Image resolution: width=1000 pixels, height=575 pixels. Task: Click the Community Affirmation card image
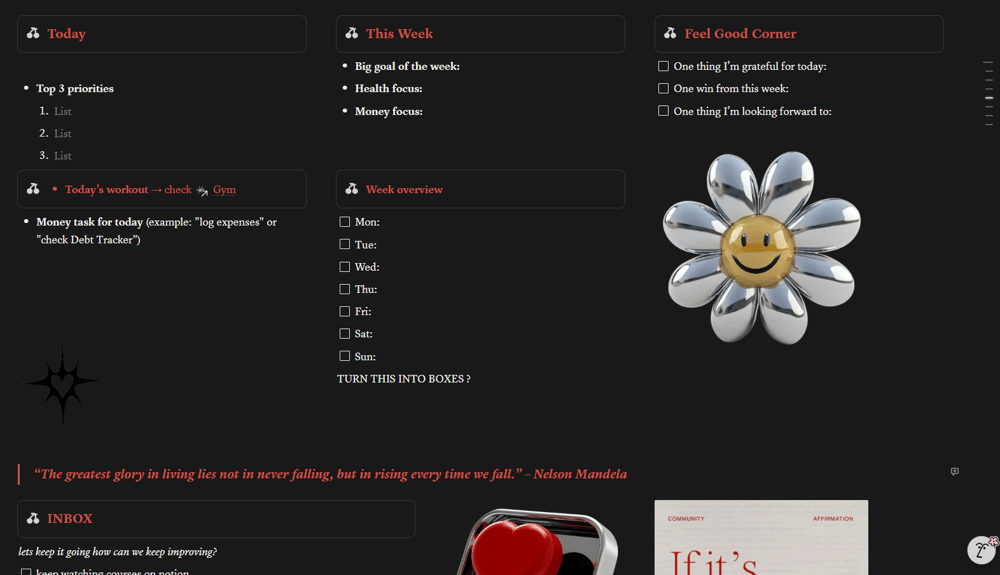[761, 537]
